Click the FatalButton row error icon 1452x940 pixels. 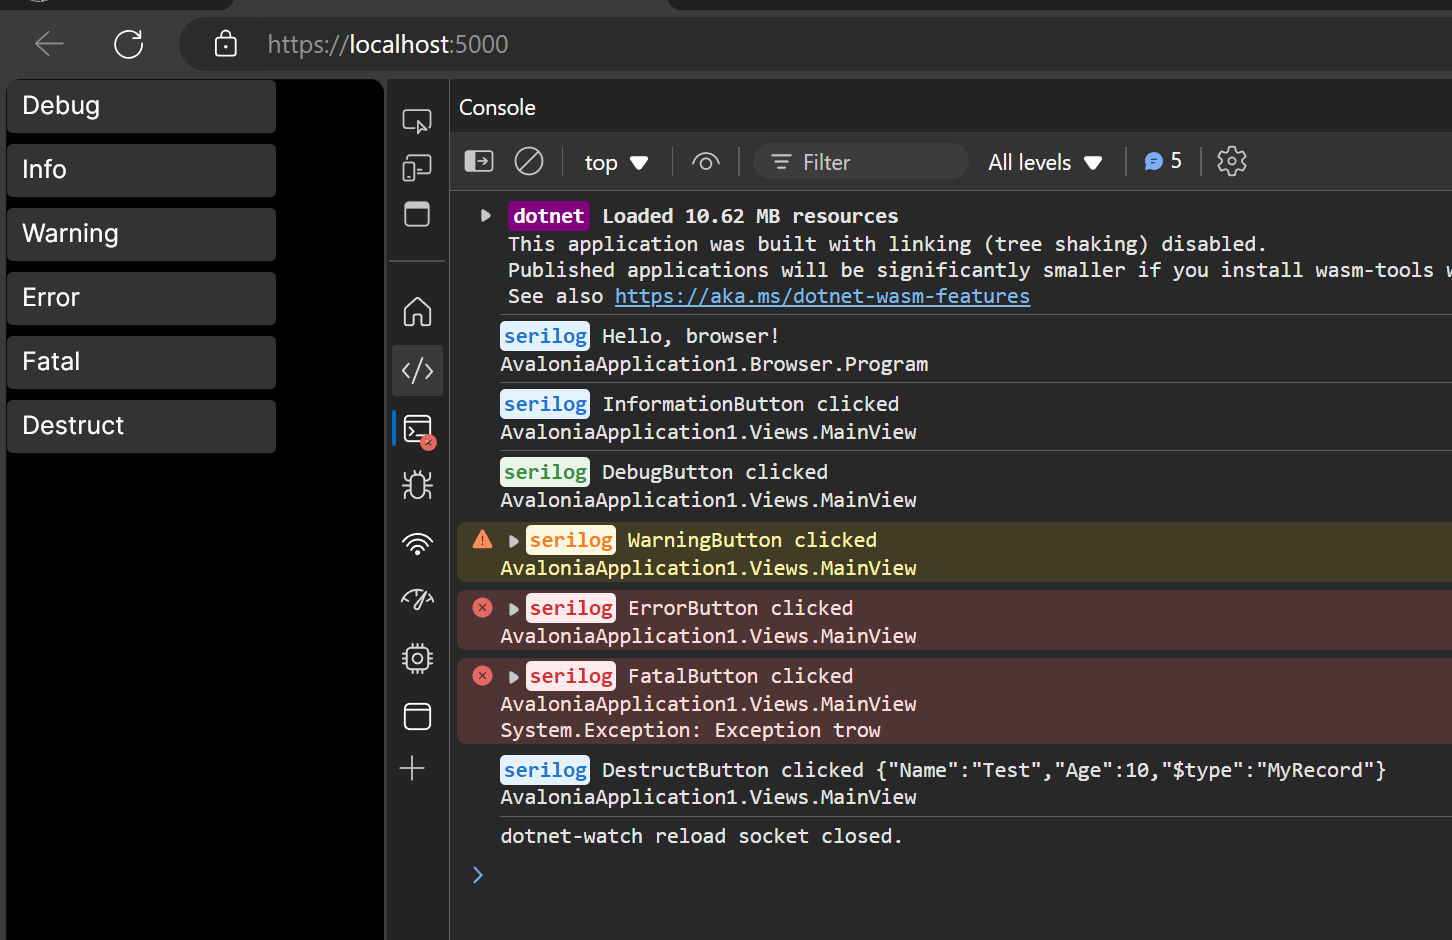coord(483,675)
